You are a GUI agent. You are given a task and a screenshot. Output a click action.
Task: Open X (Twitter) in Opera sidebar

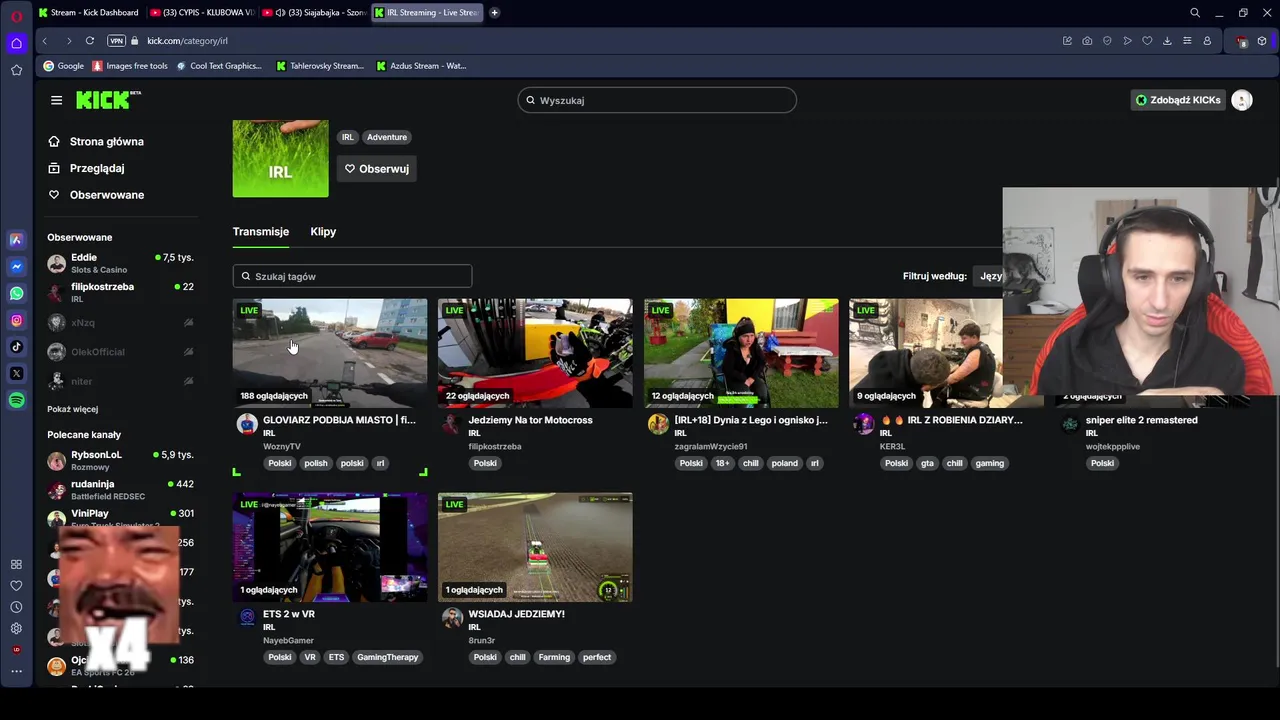(16, 374)
